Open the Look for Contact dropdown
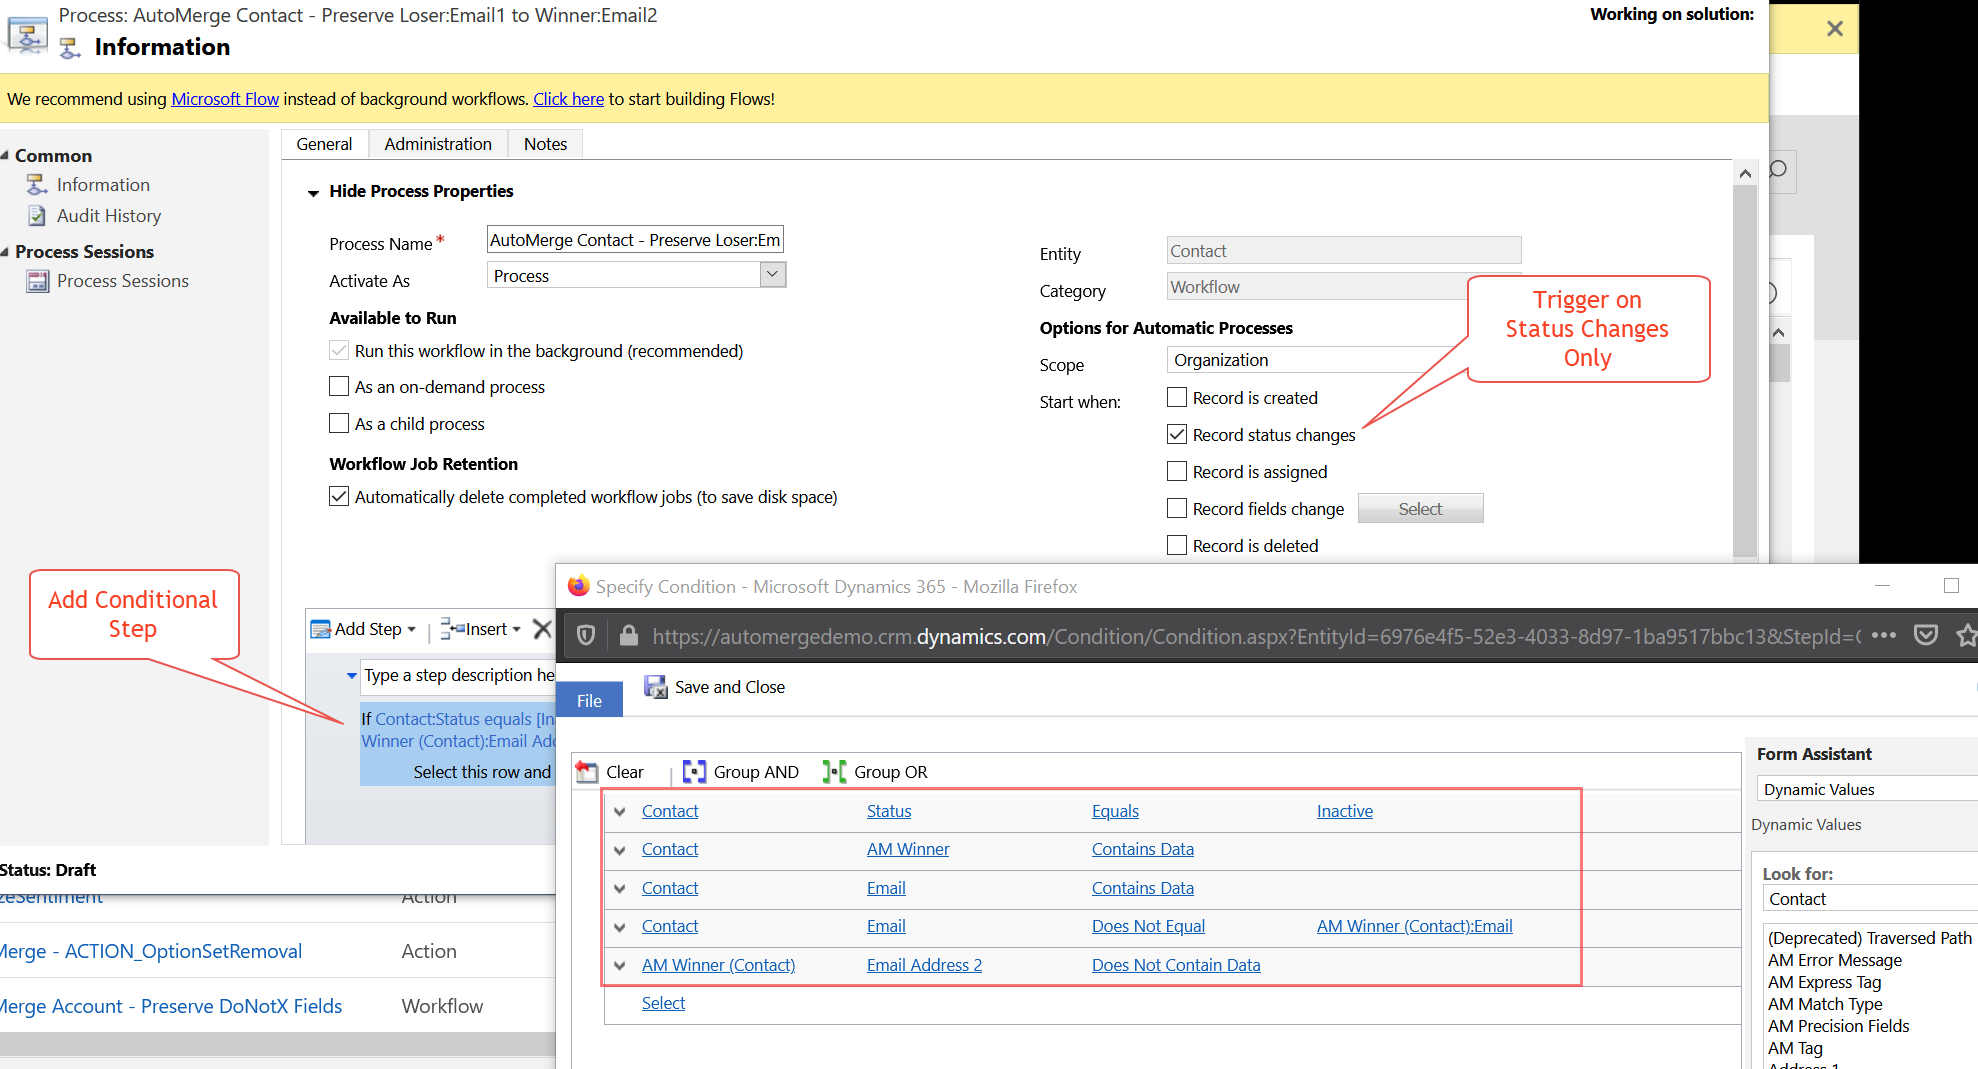This screenshot has width=1978, height=1069. click(1870, 899)
